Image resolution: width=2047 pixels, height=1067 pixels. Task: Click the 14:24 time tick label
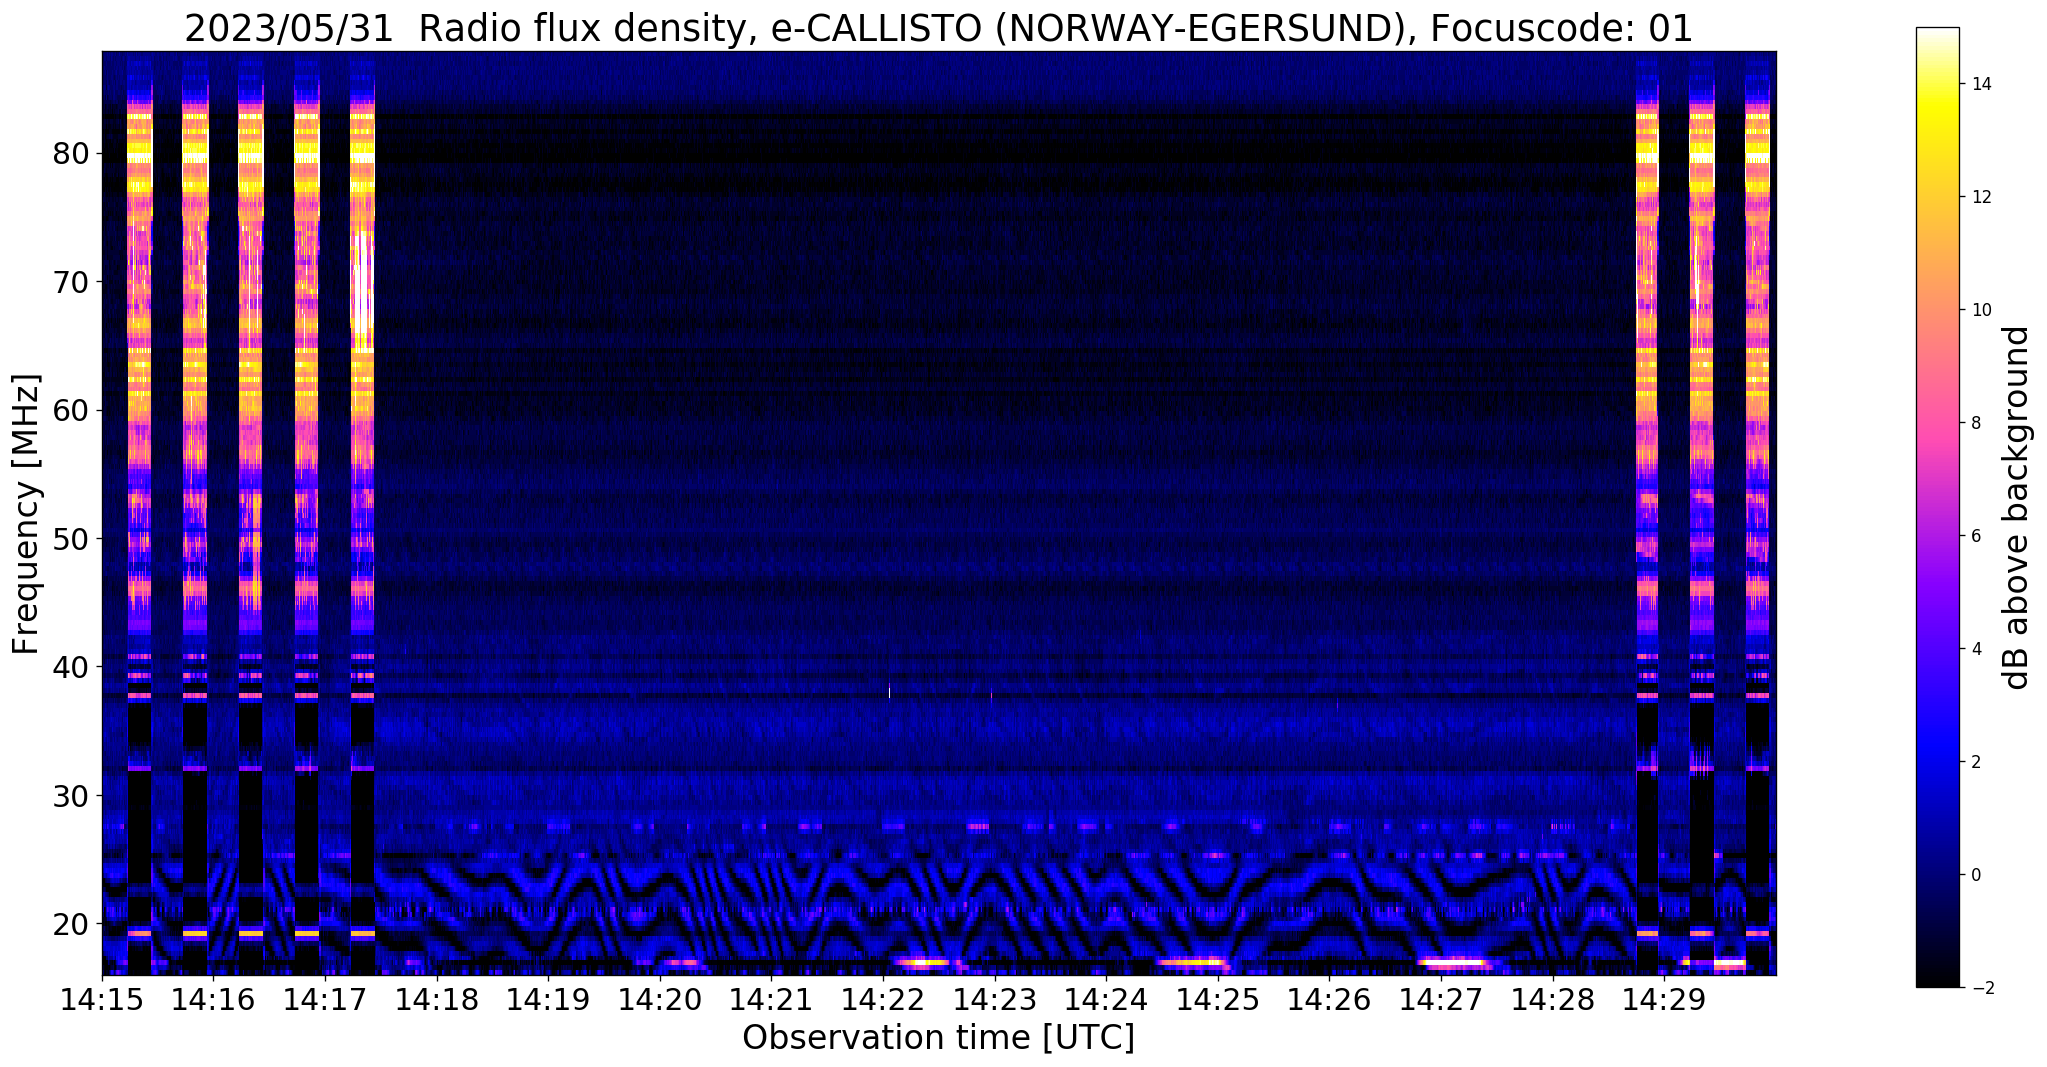click(1106, 1001)
